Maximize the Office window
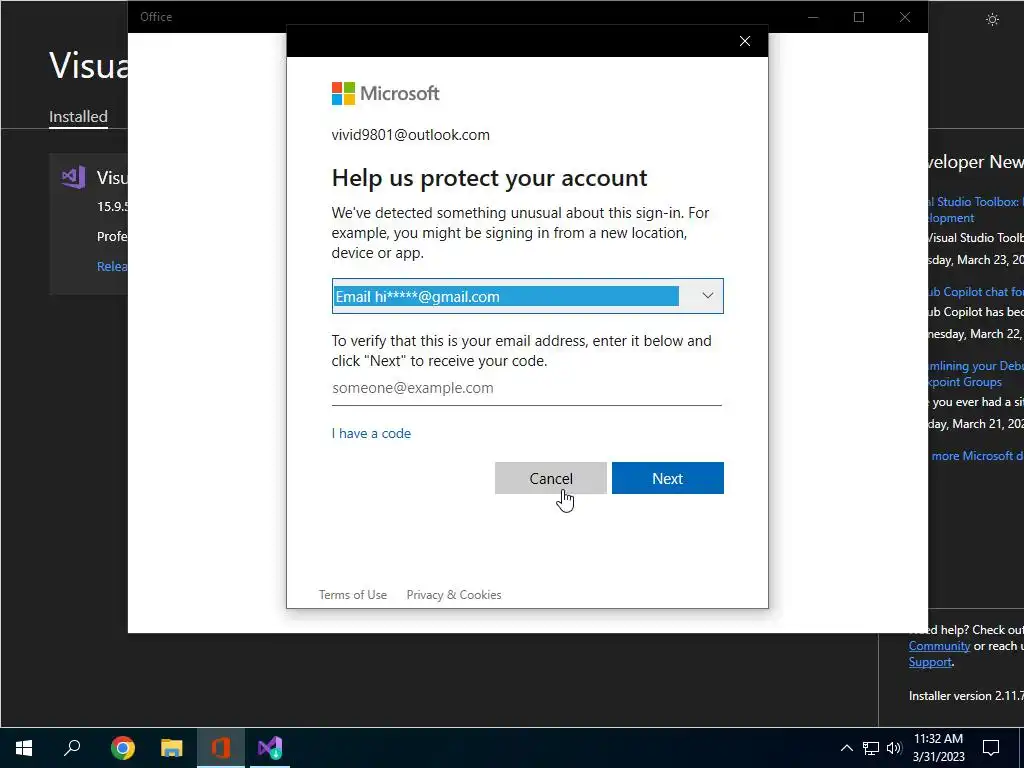 tap(859, 17)
